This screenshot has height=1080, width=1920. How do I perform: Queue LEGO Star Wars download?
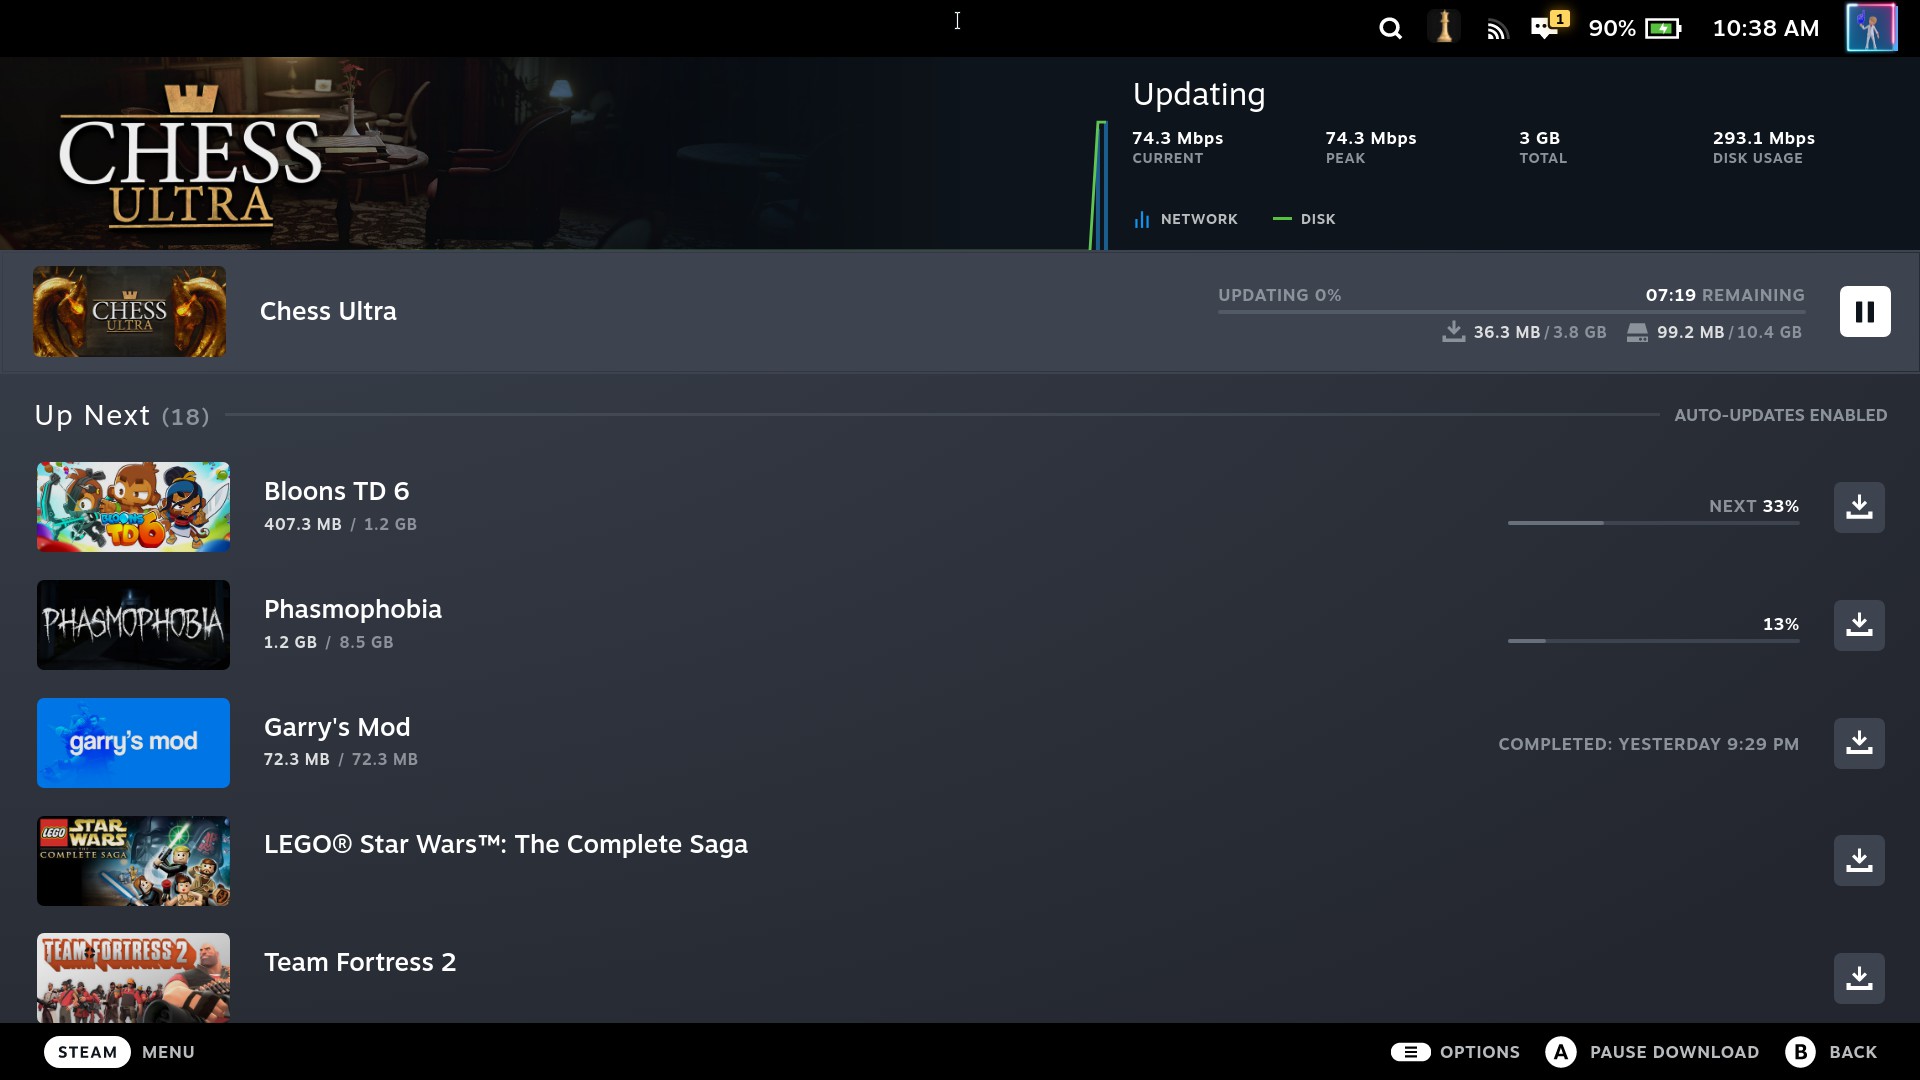pyautogui.click(x=1858, y=860)
